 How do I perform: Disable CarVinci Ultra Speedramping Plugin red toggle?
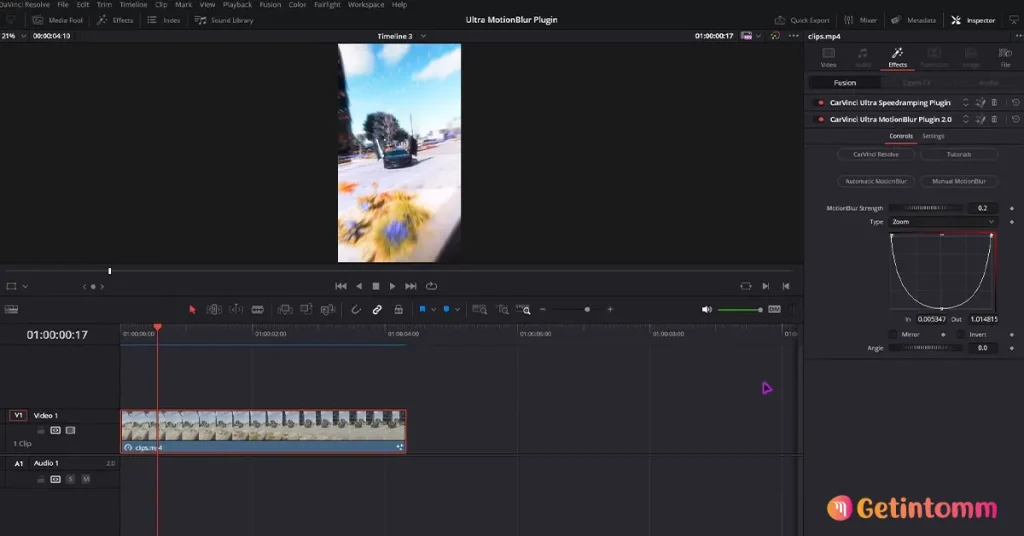coord(821,102)
